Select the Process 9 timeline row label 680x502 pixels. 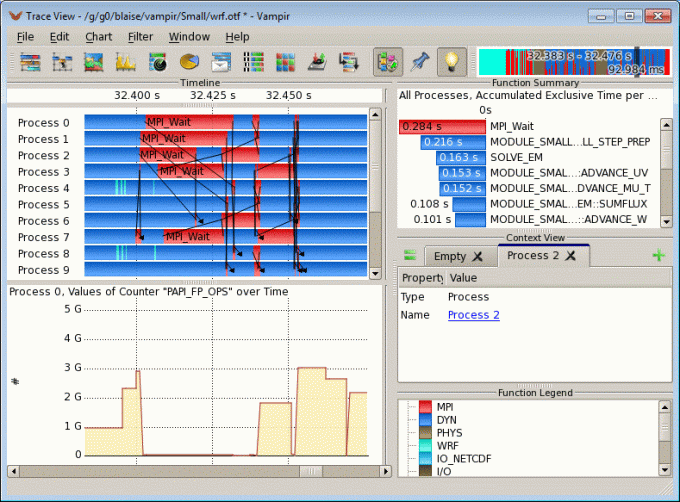[43, 270]
